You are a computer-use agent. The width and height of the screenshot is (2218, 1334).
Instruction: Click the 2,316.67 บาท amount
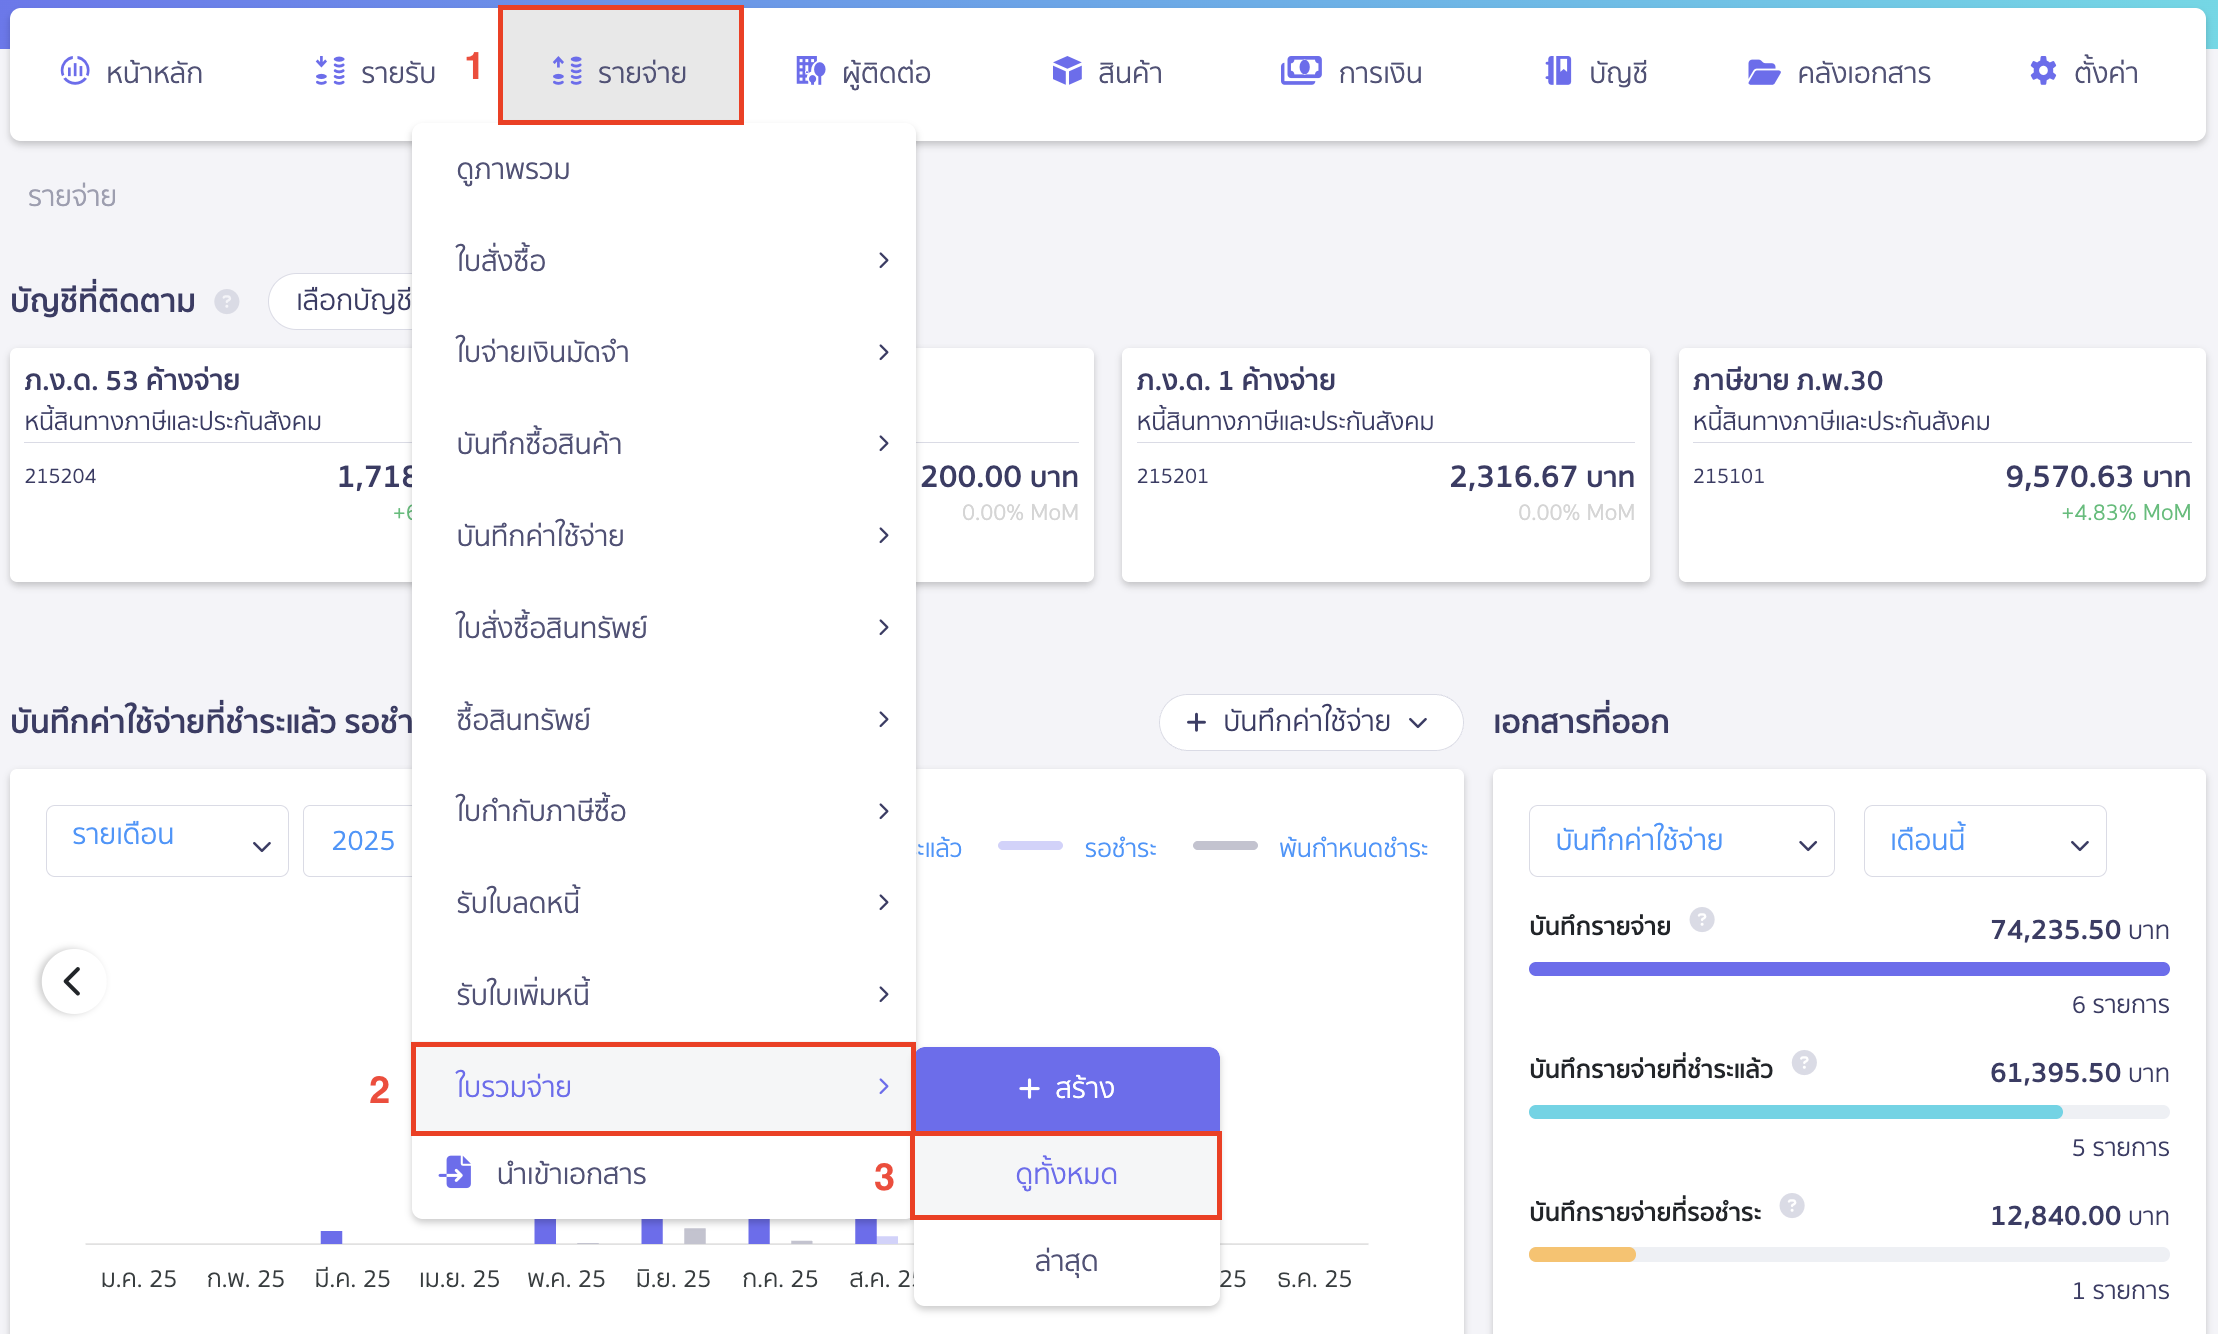pyautogui.click(x=1542, y=476)
